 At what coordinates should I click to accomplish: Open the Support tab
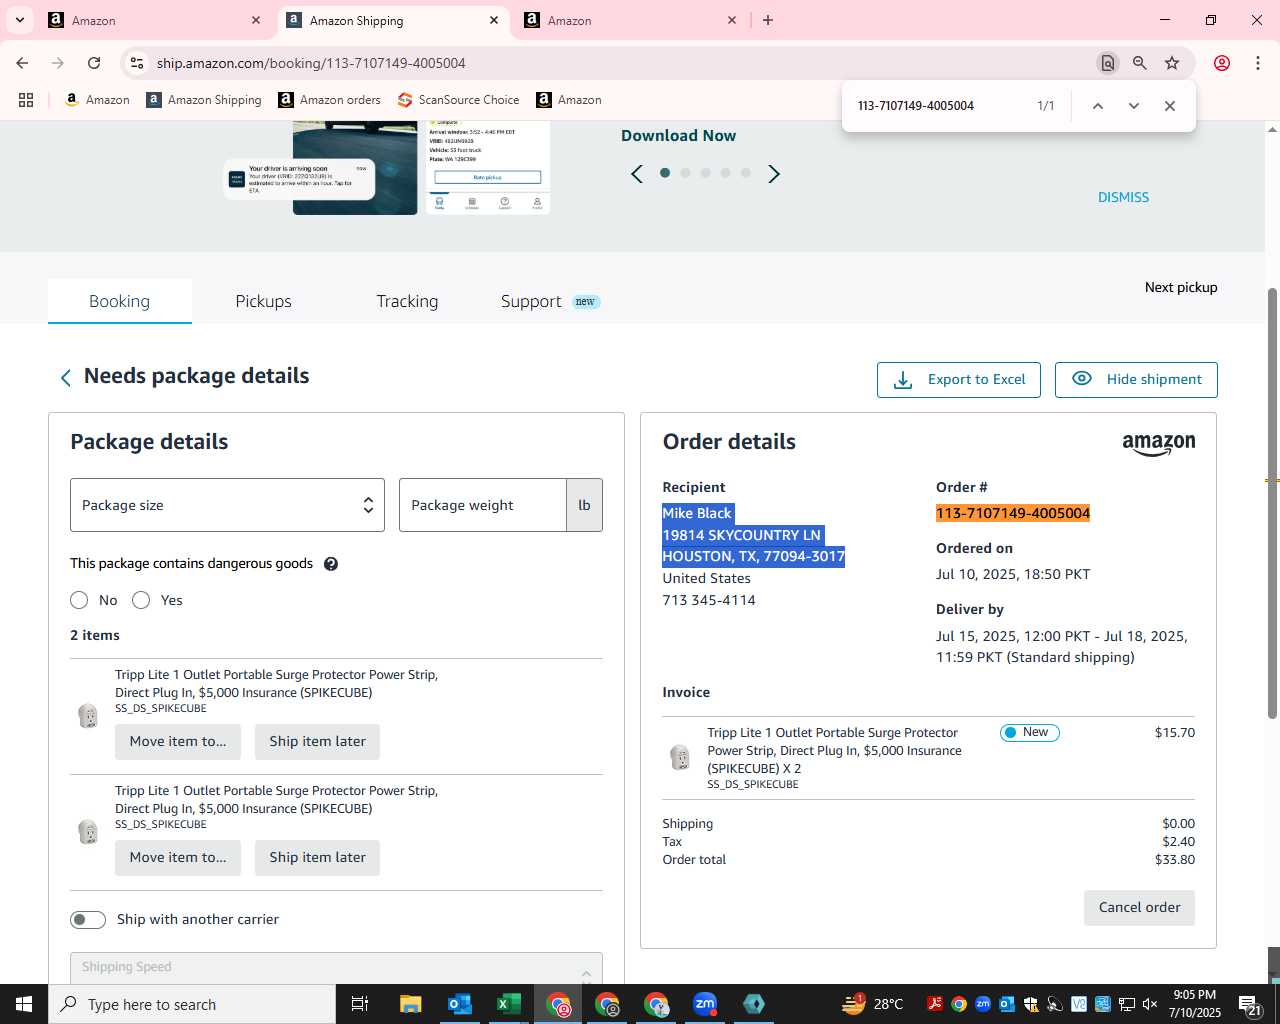550,301
